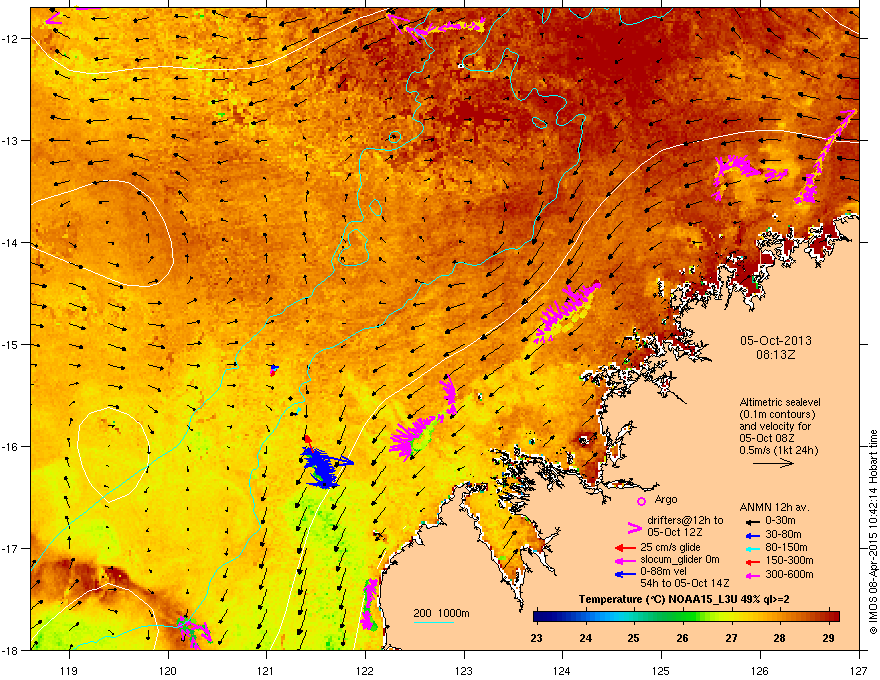The height and width of the screenshot is (680, 880).
Task: Click the magenta Argo circle marker in legend
Action: 641,501
